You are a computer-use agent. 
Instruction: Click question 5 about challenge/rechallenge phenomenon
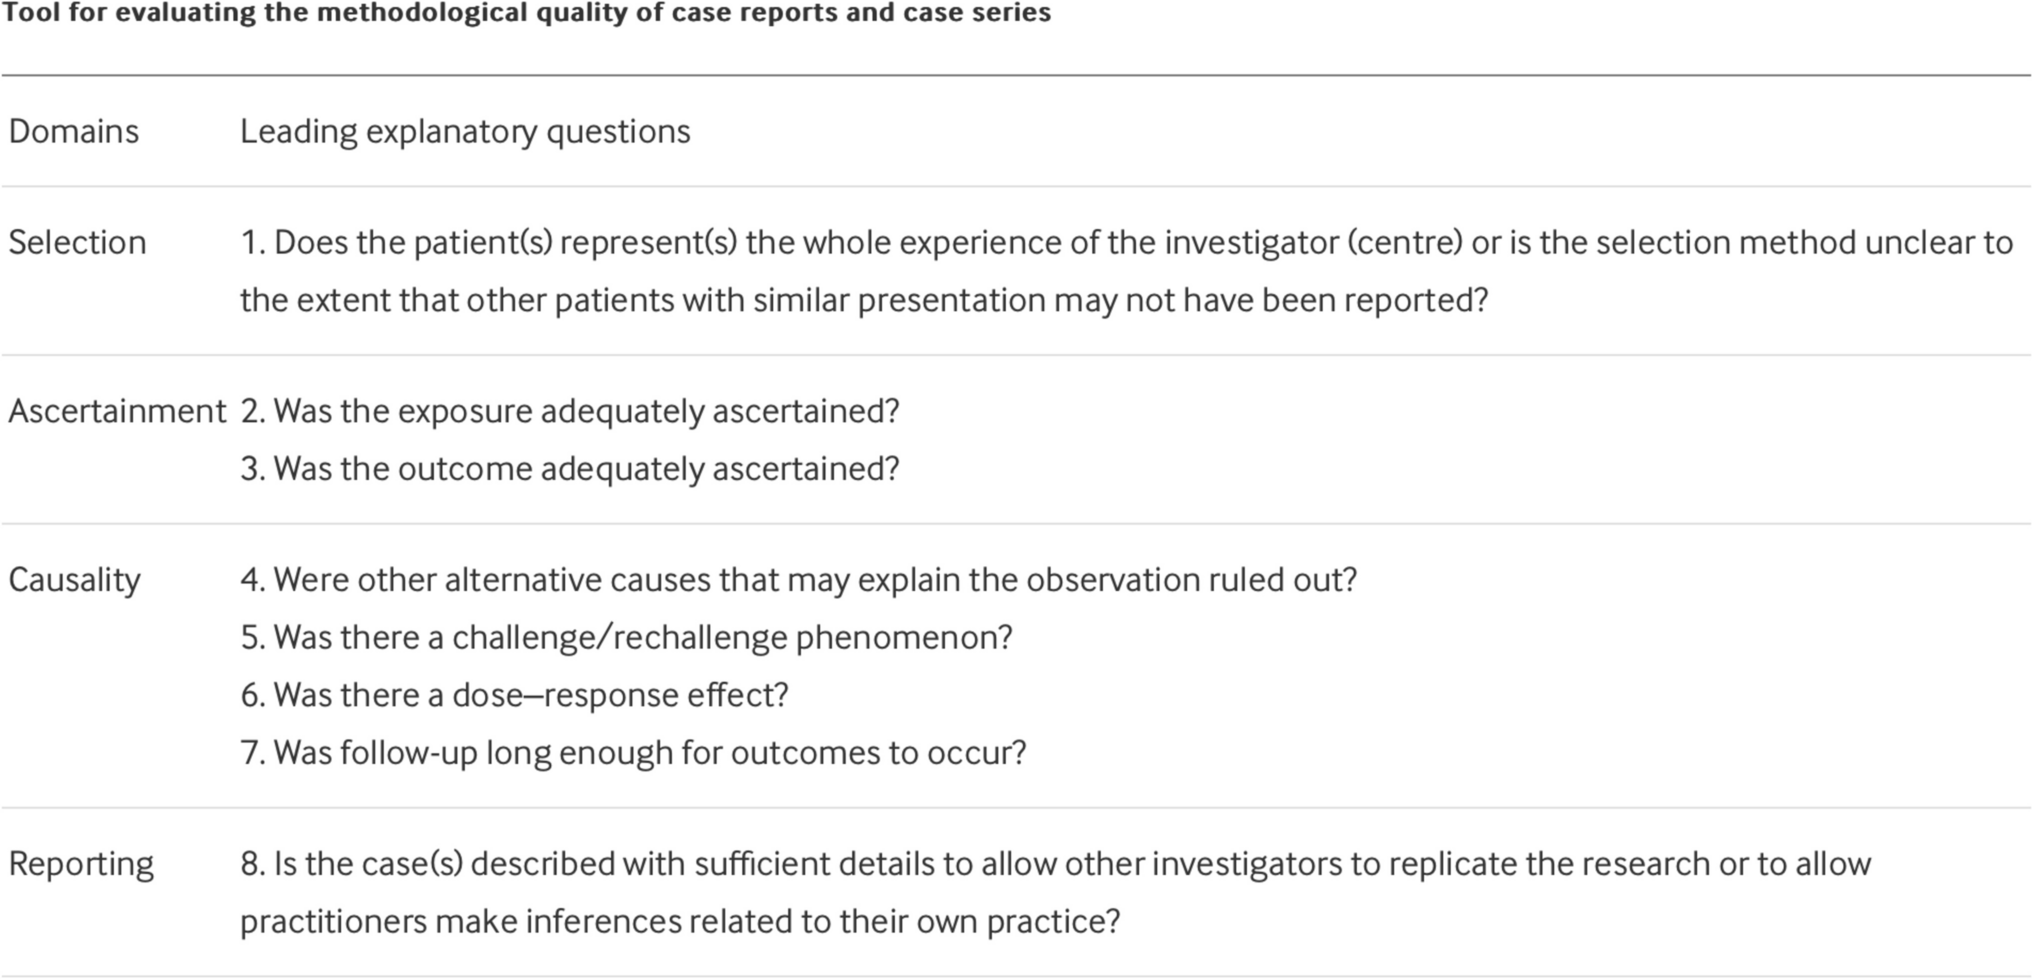(x=626, y=637)
